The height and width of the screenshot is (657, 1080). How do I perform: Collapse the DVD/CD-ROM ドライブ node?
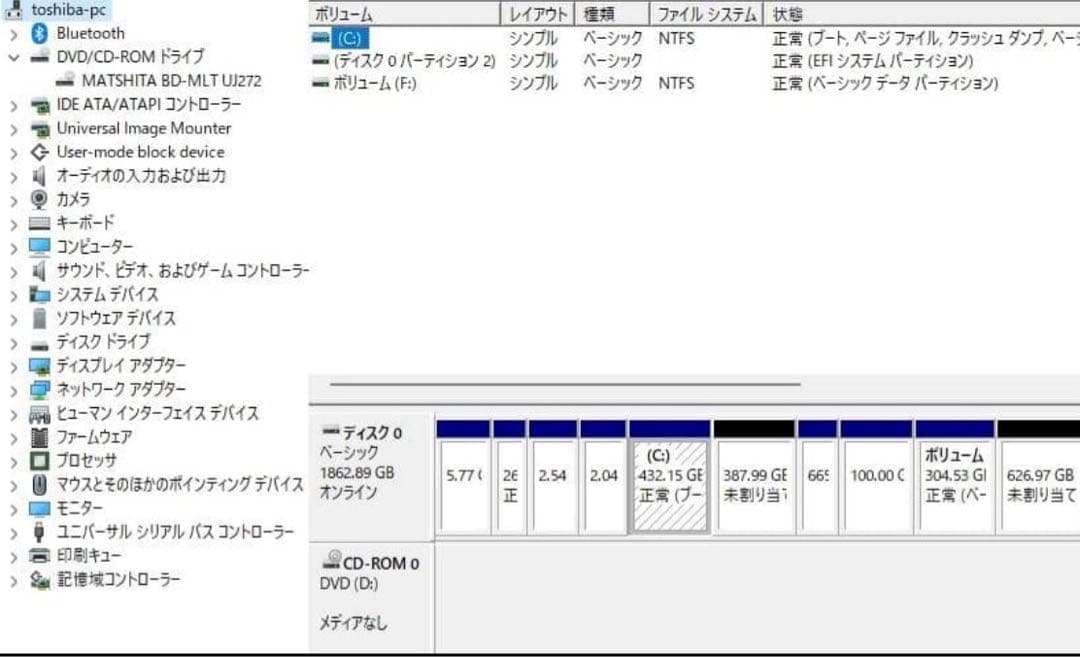pos(13,56)
